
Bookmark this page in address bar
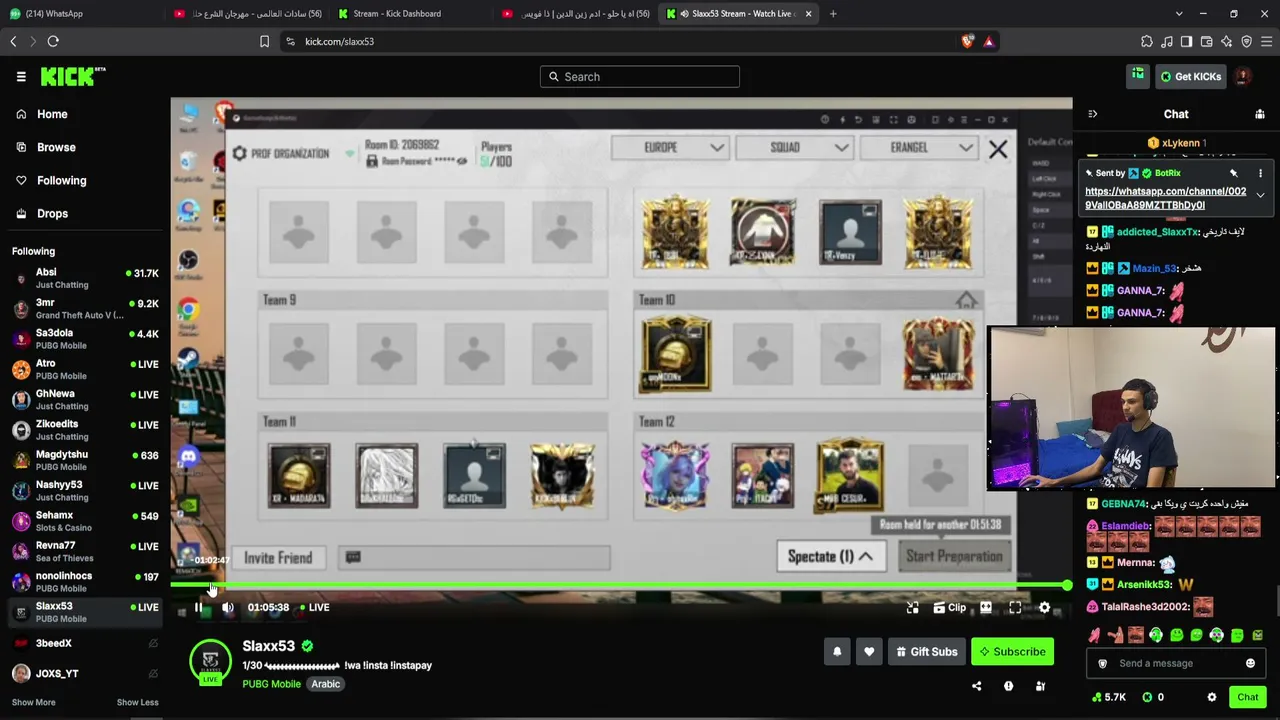point(264,41)
